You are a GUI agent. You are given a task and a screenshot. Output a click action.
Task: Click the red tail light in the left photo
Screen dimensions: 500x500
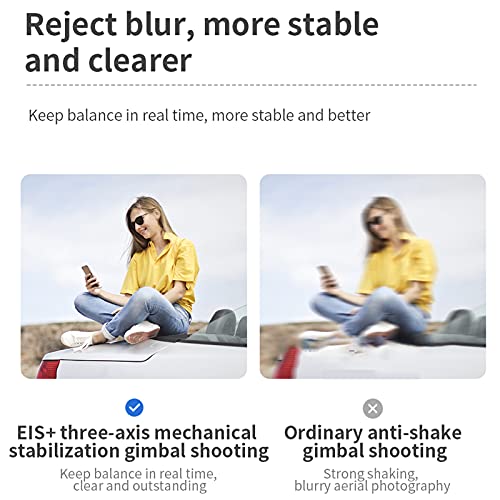pyautogui.click(x=47, y=369)
